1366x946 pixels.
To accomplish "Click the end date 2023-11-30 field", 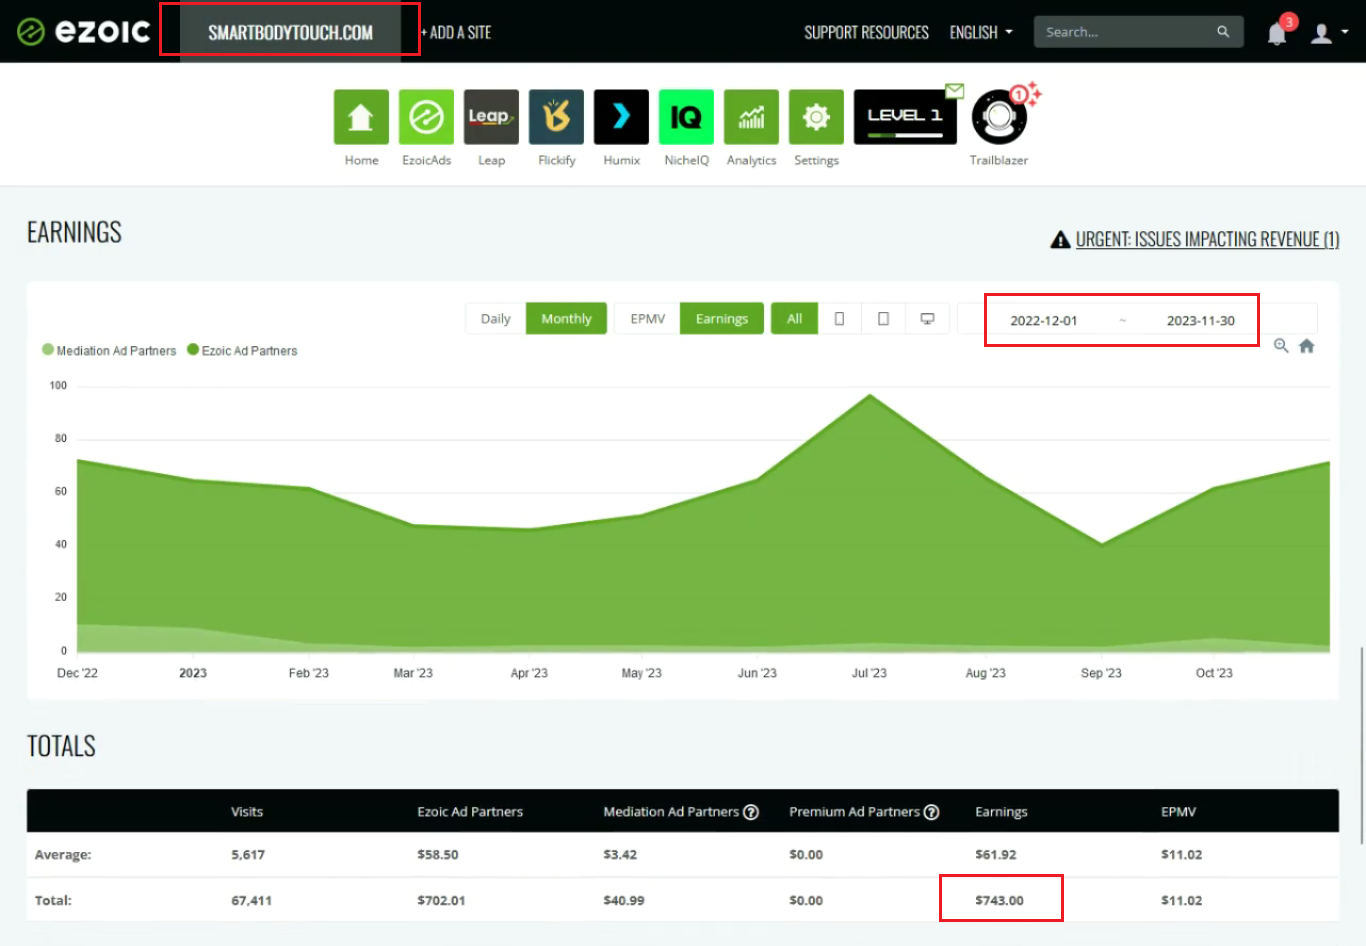I will click(1200, 321).
